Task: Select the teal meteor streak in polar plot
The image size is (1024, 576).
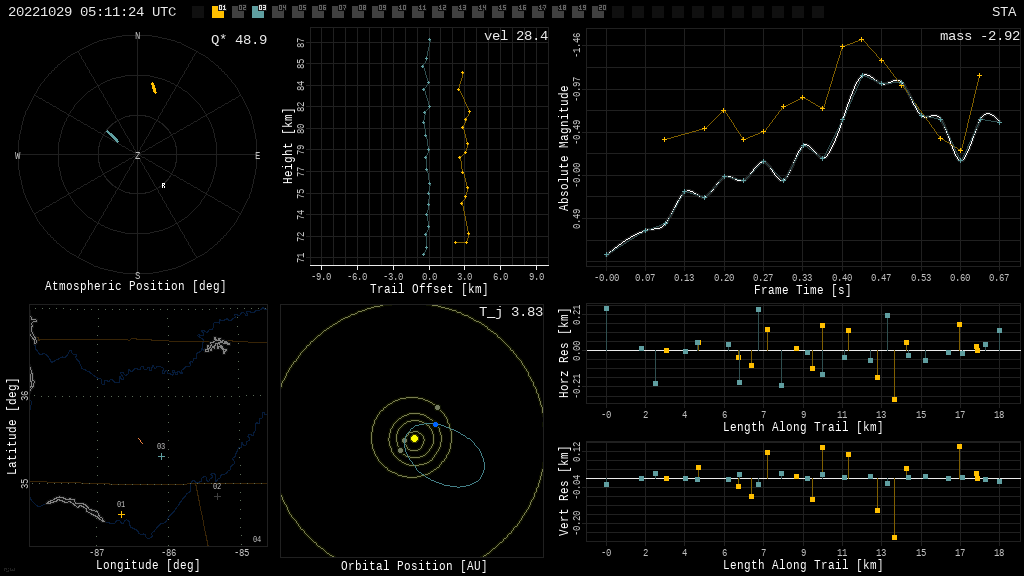Action: coord(112,136)
